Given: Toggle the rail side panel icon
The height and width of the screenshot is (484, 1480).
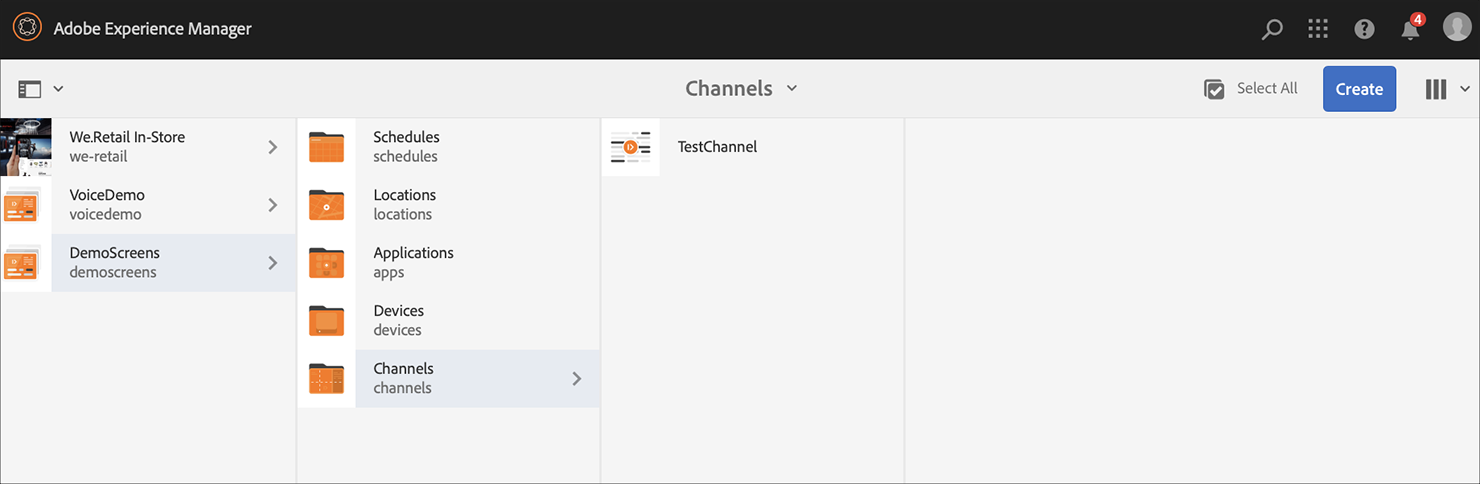Looking at the screenshot, I should [x=30, y=89].
